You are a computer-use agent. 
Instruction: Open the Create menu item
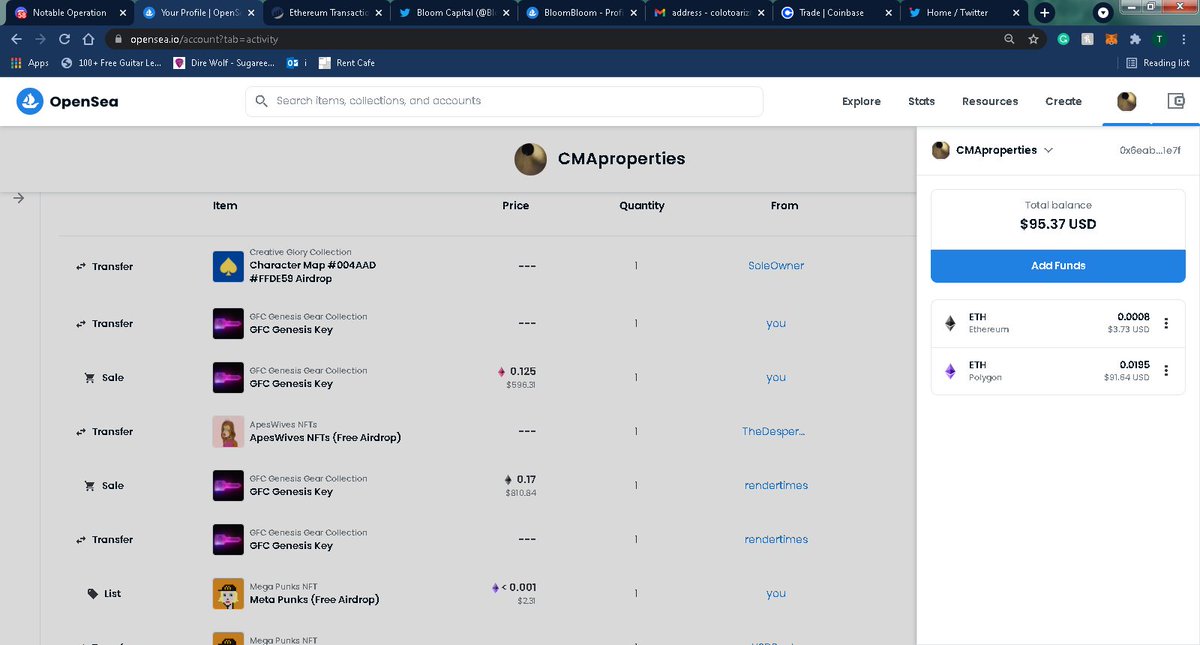pos(1063,101)
